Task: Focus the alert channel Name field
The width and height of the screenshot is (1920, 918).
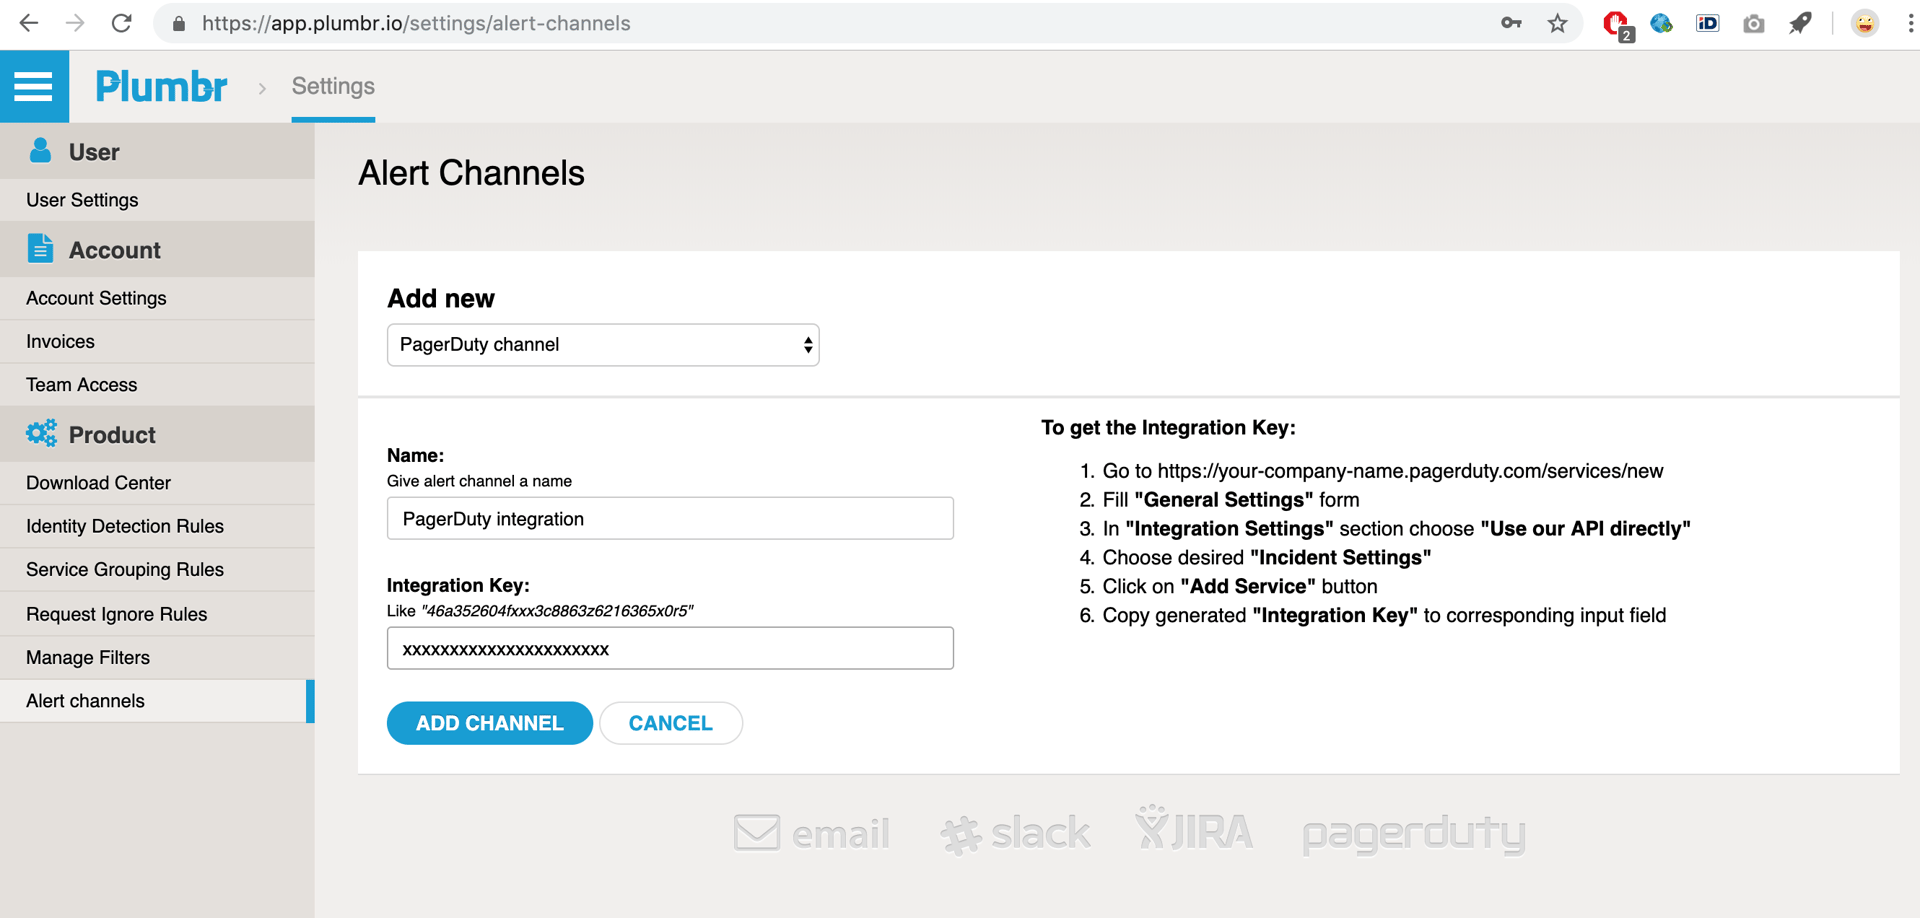Action: (670, 519)
